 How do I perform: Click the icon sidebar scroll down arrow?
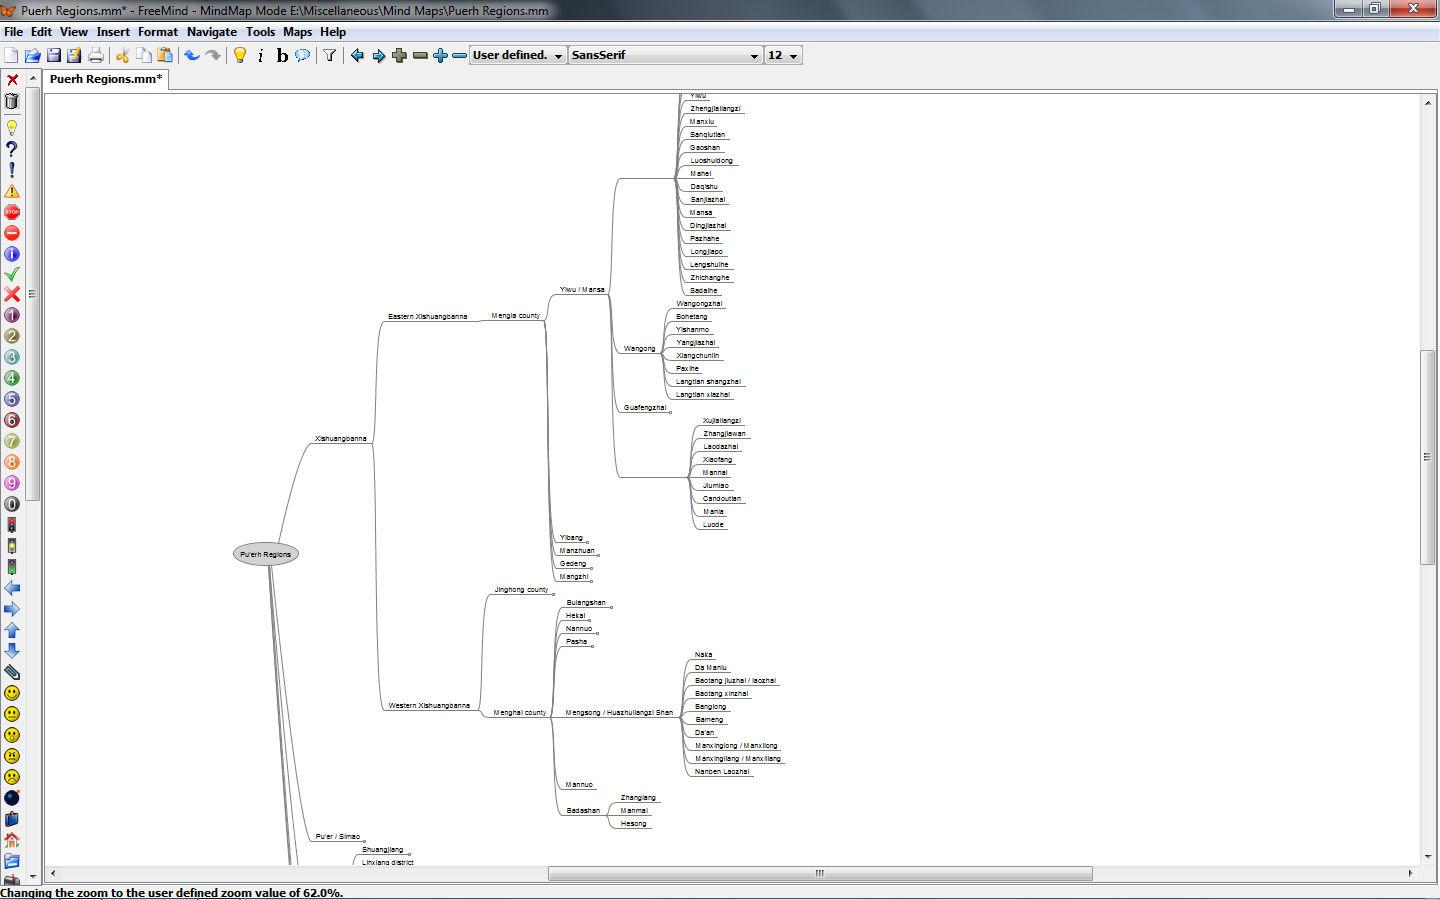(x=32, y=876)
